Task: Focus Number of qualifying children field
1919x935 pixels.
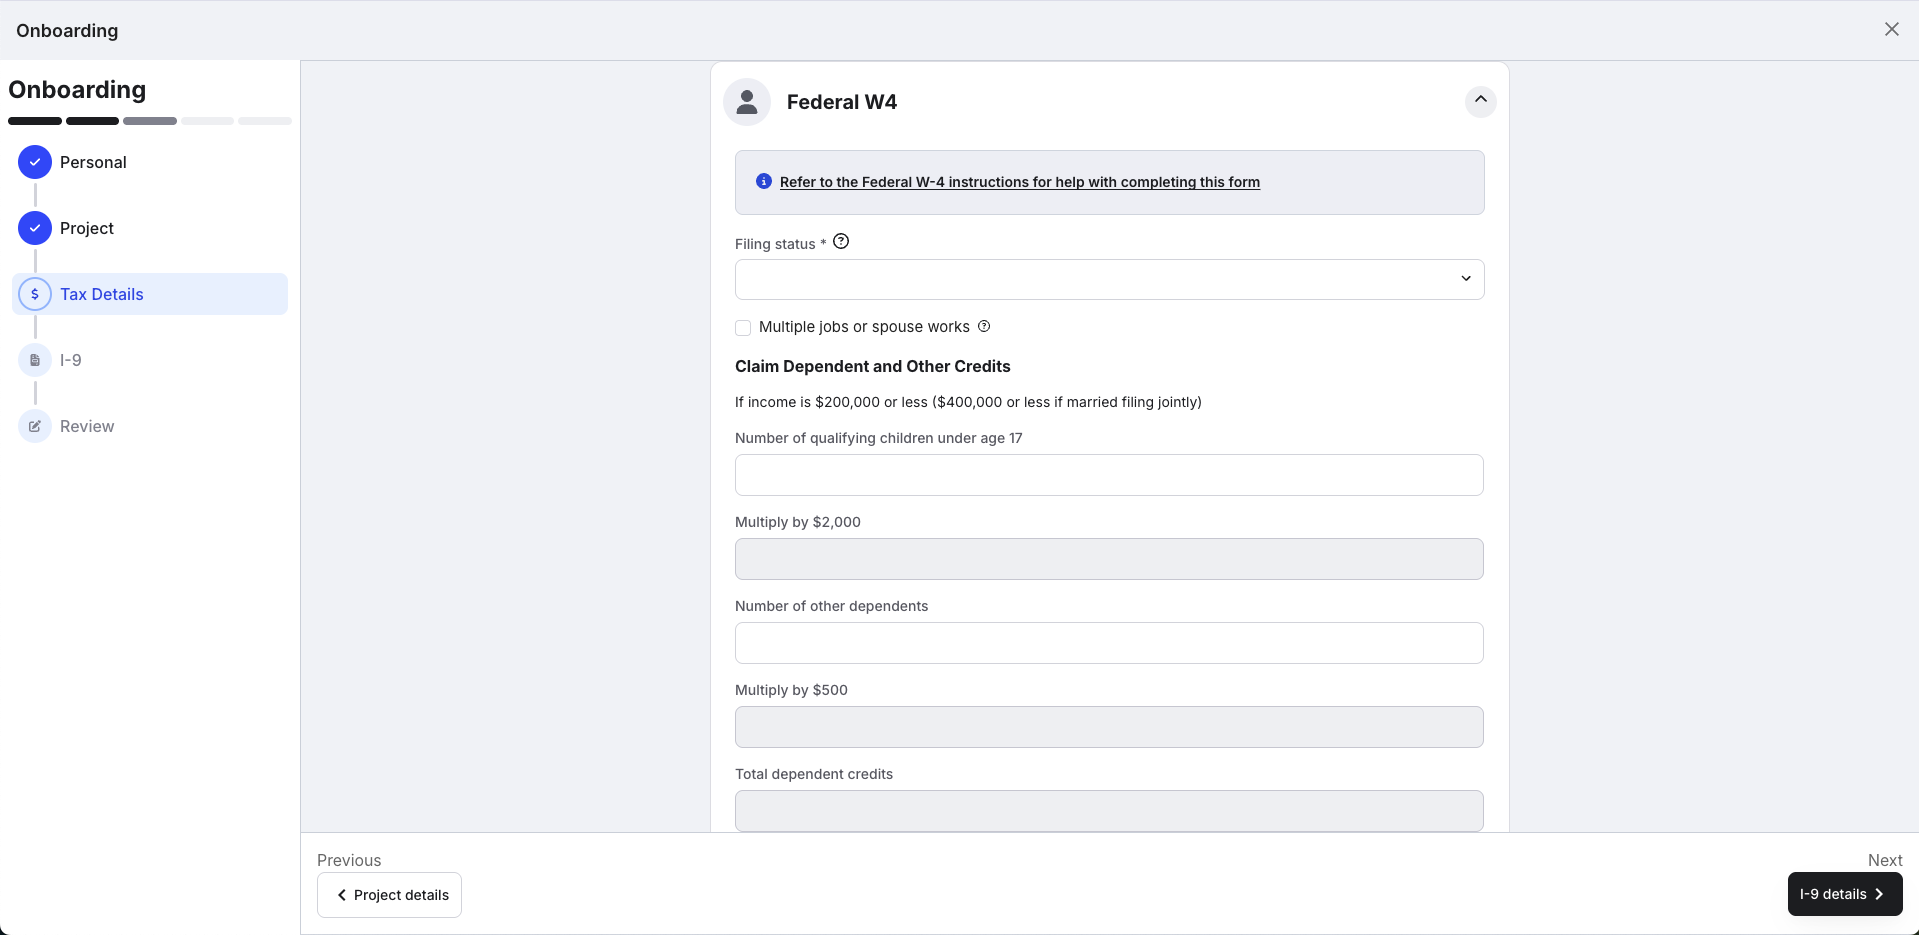Action: 1109,475
